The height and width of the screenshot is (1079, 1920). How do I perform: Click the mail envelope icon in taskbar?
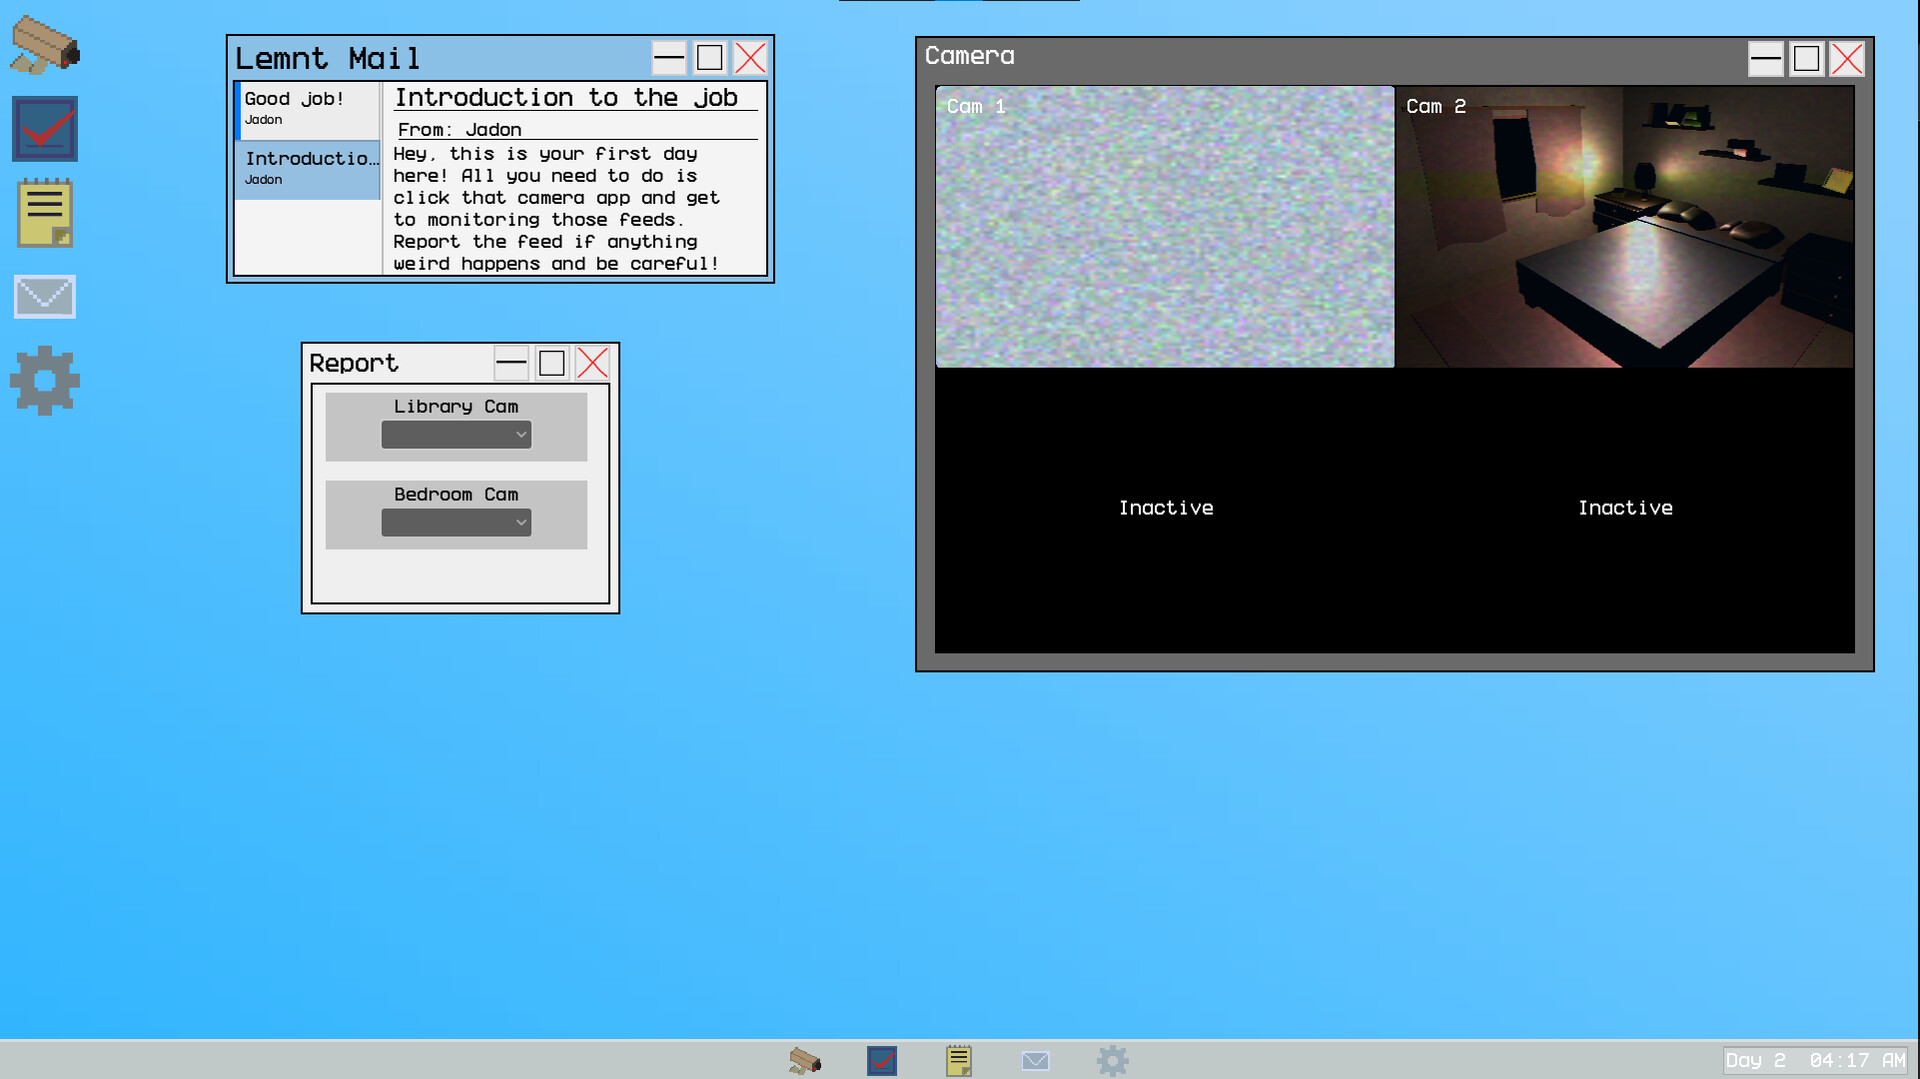pos(1036,1060)
